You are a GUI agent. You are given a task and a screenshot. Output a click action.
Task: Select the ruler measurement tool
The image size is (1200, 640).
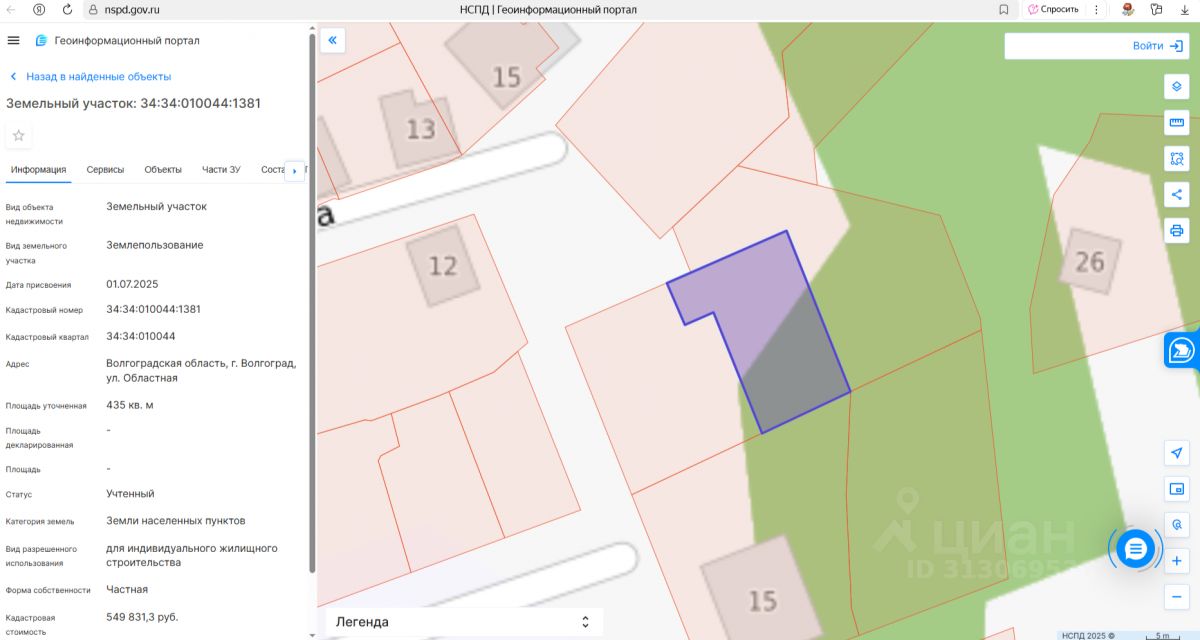point(1177,122)
